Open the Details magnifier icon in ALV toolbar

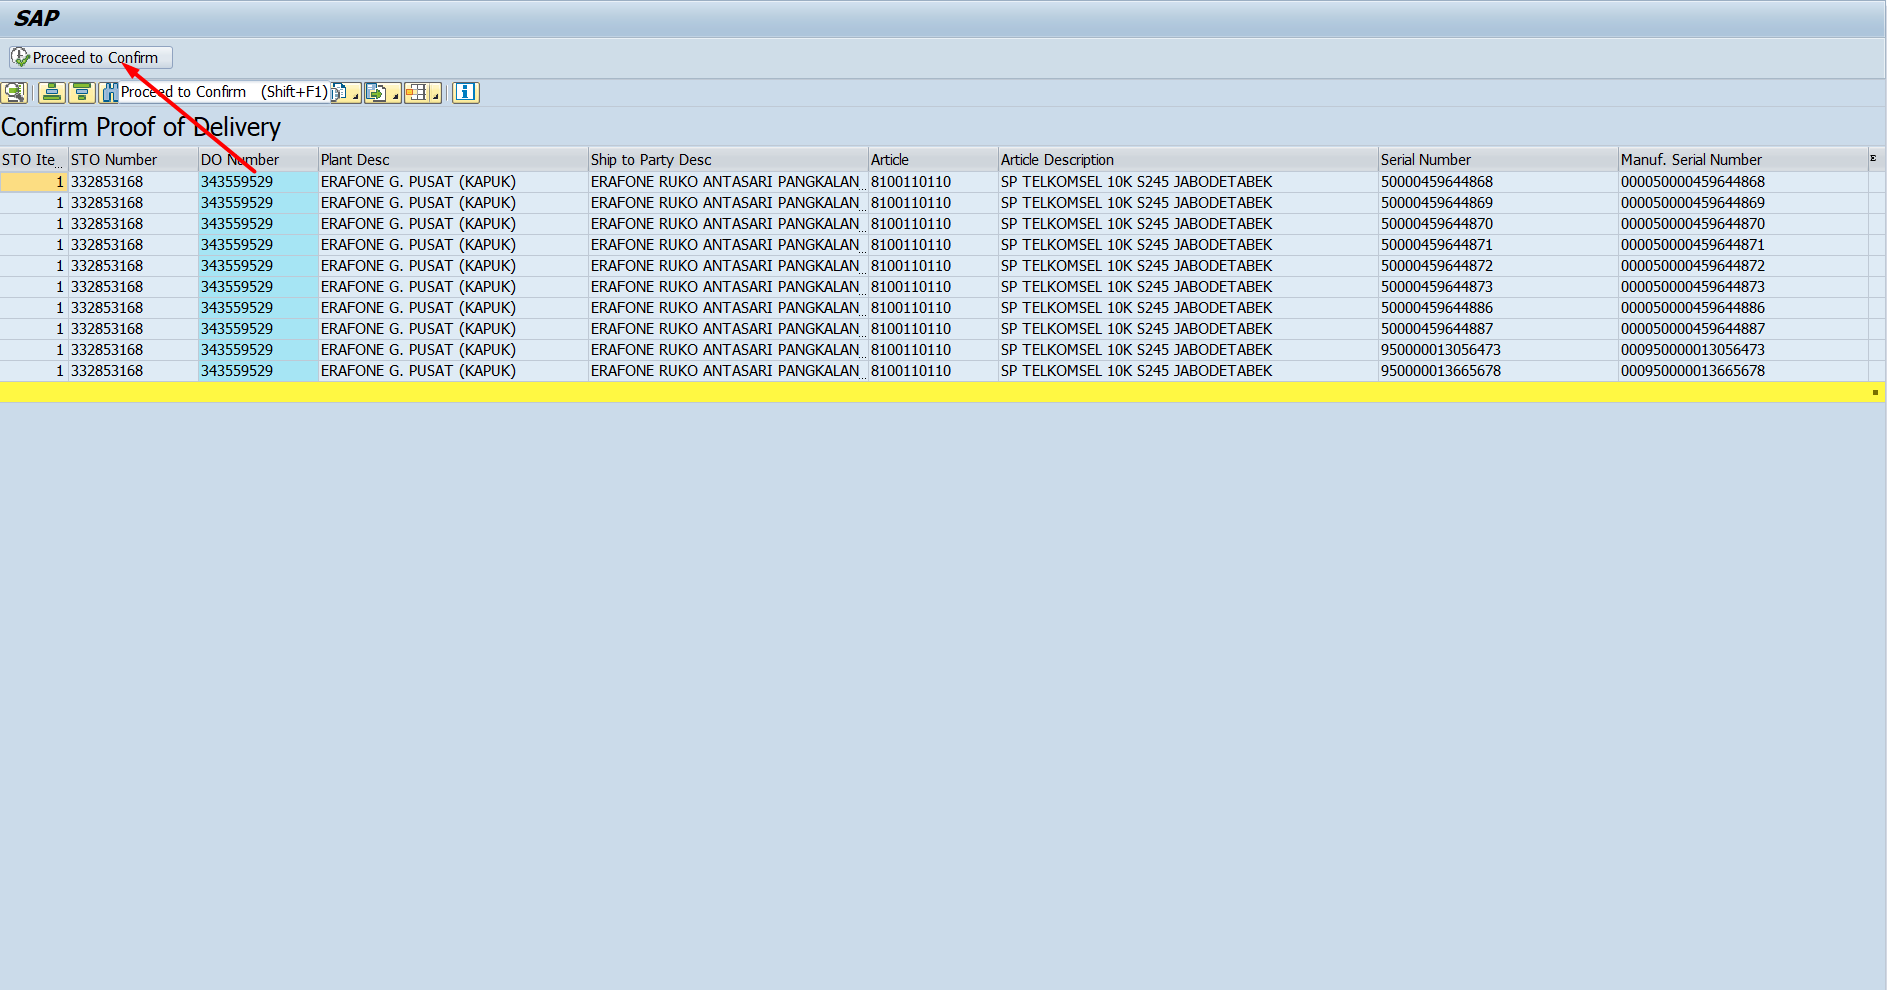[x=14, y=93]
